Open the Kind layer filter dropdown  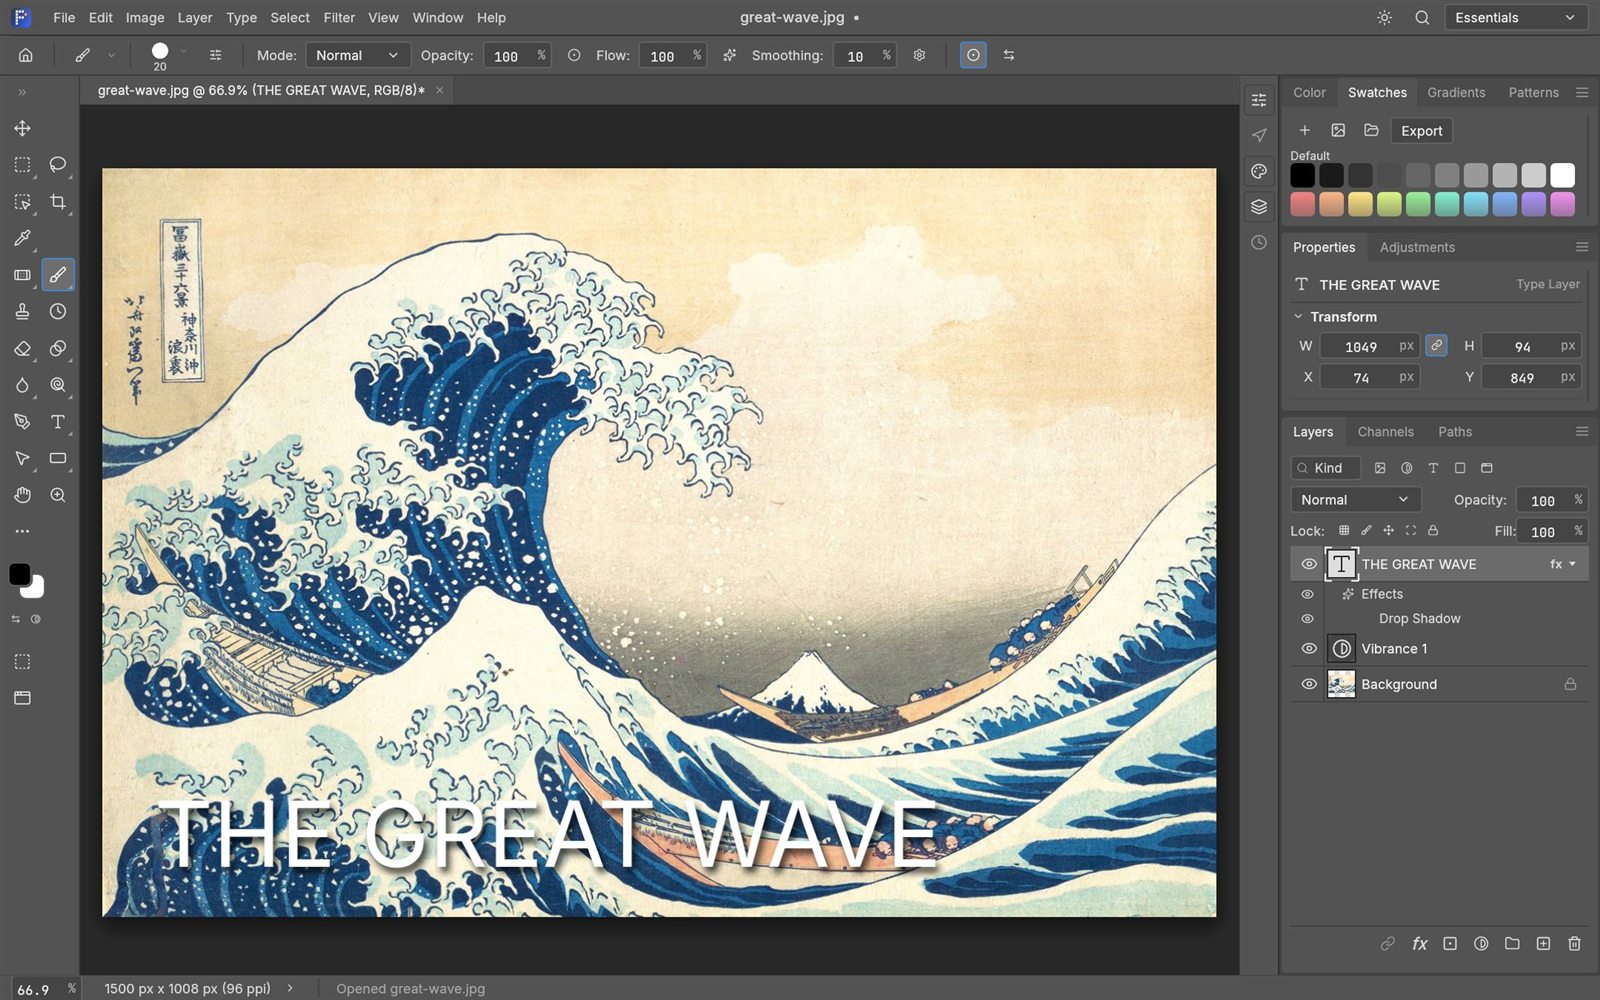coord(1326,468)
